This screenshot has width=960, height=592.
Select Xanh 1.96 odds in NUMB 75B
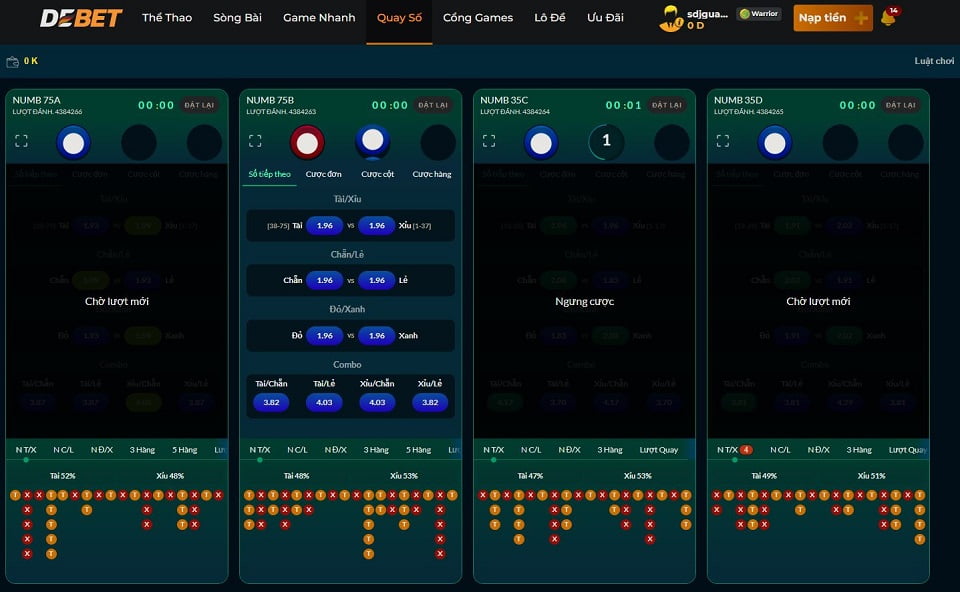click(x=376, y=335)
